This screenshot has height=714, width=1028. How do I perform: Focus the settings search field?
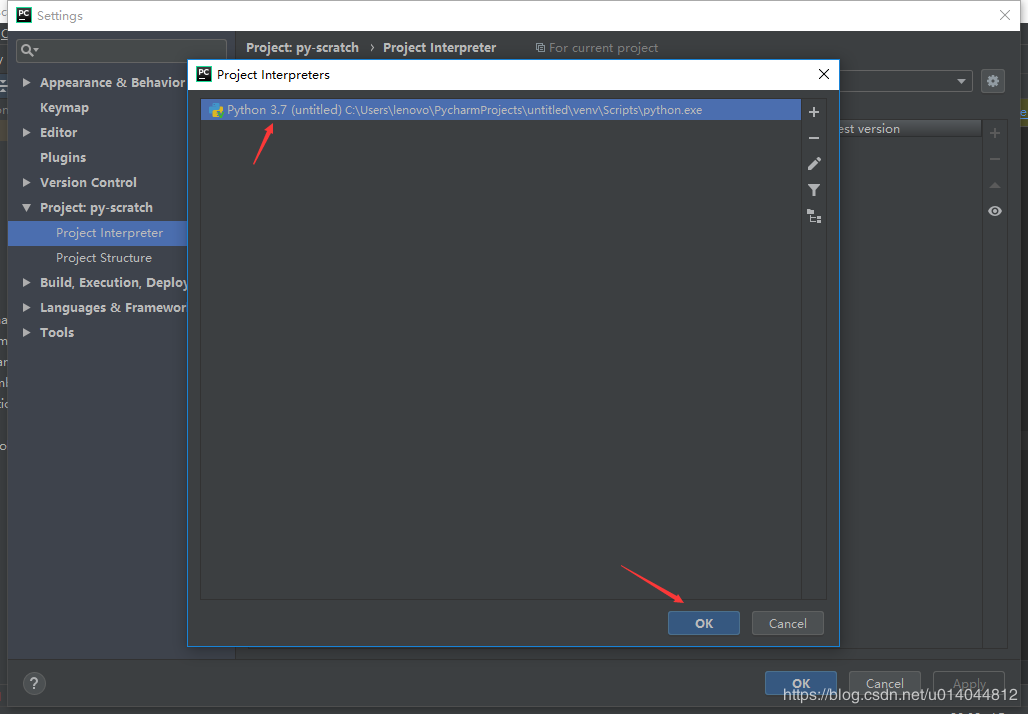(x=121, y=50)
